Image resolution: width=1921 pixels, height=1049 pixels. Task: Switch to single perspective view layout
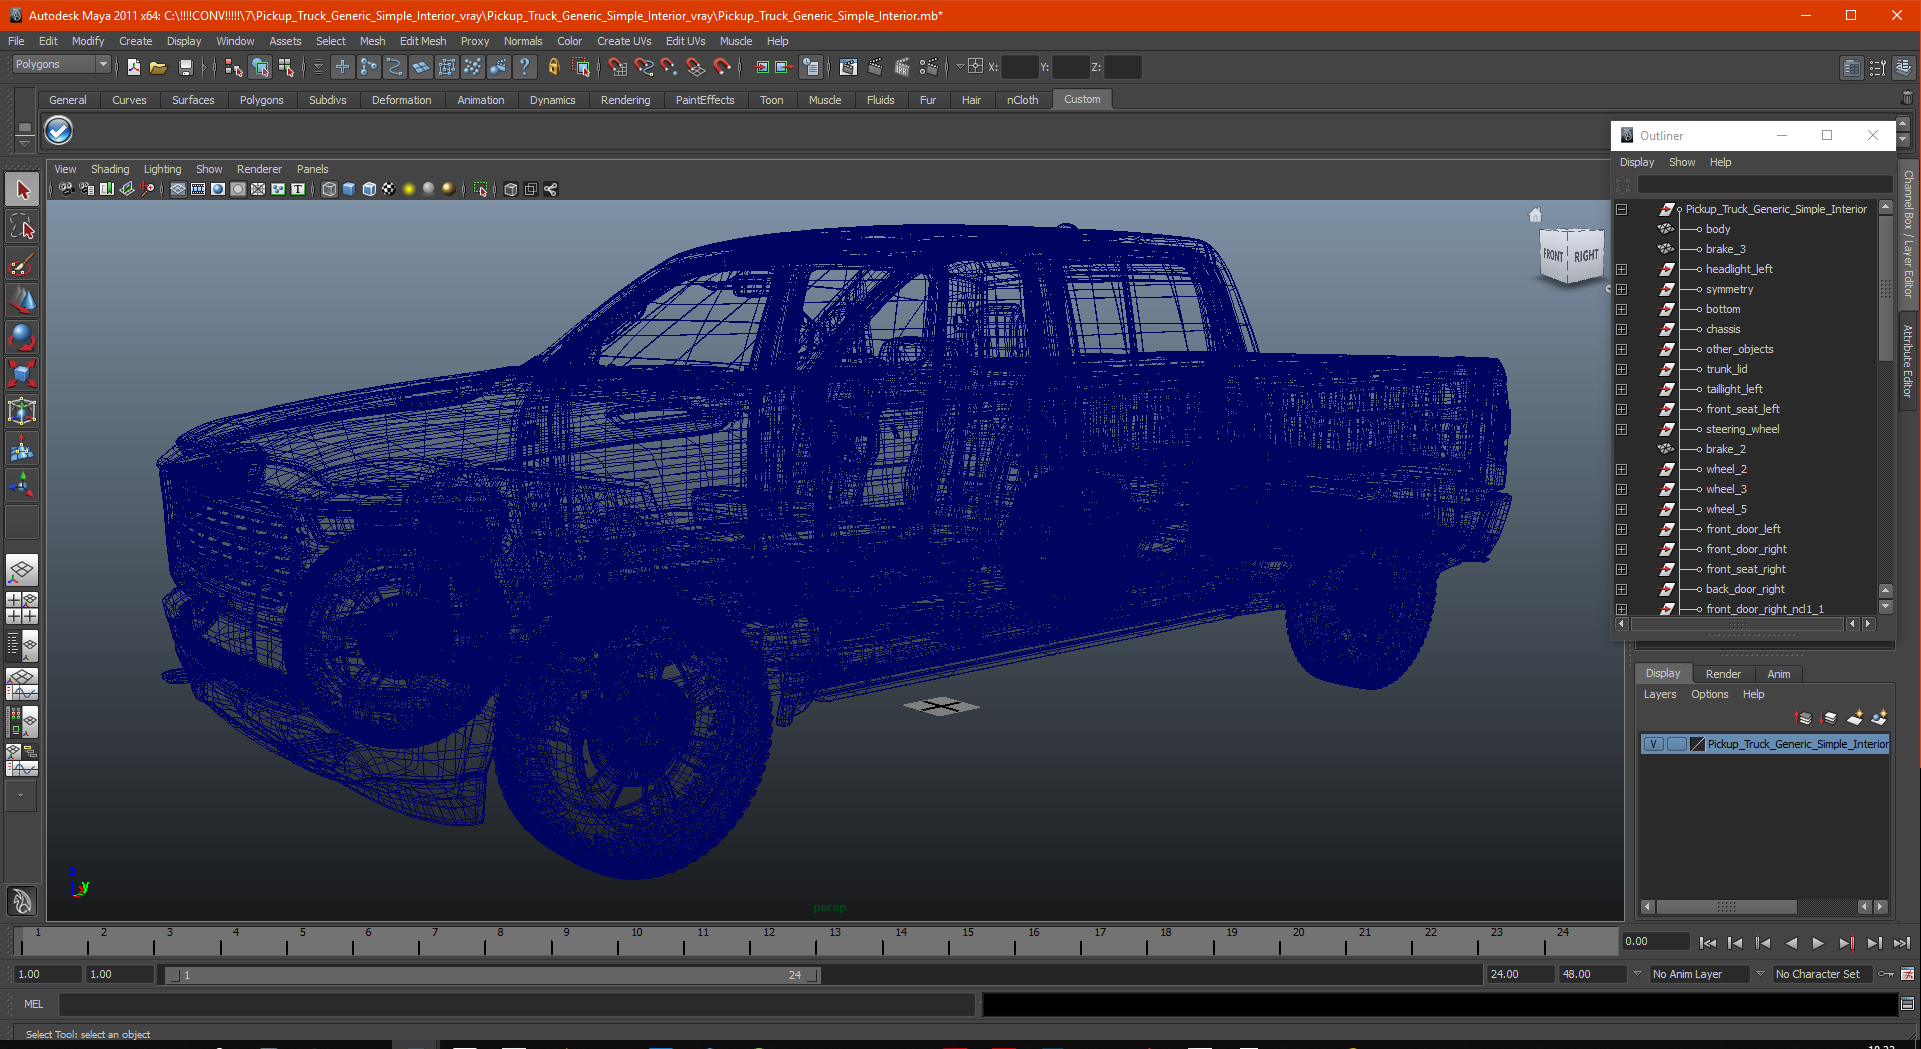pos(22,571)
